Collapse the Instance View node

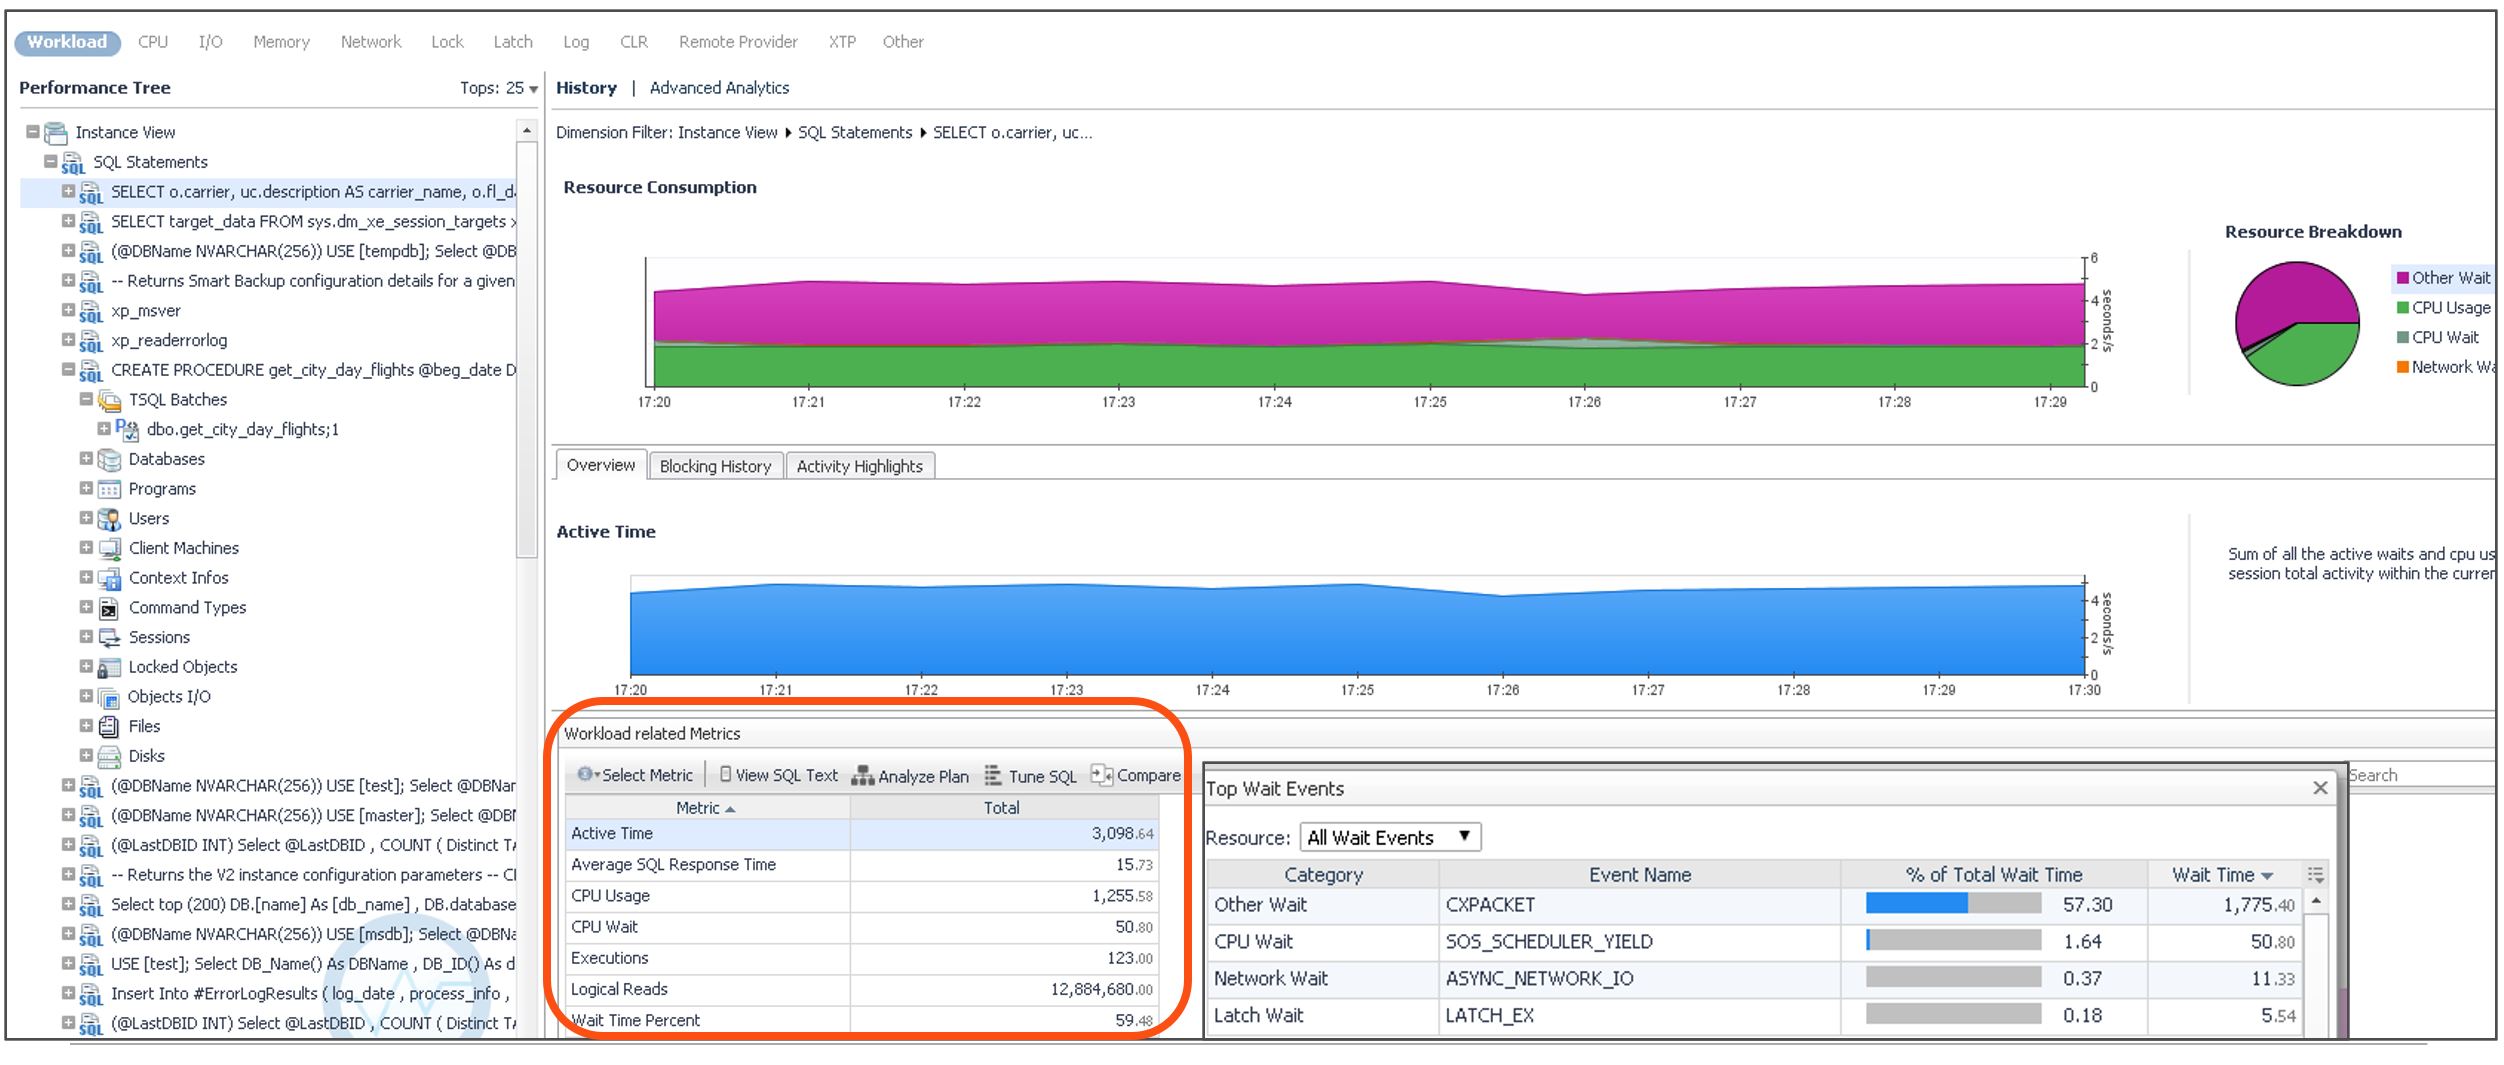[x=33, y=132]
